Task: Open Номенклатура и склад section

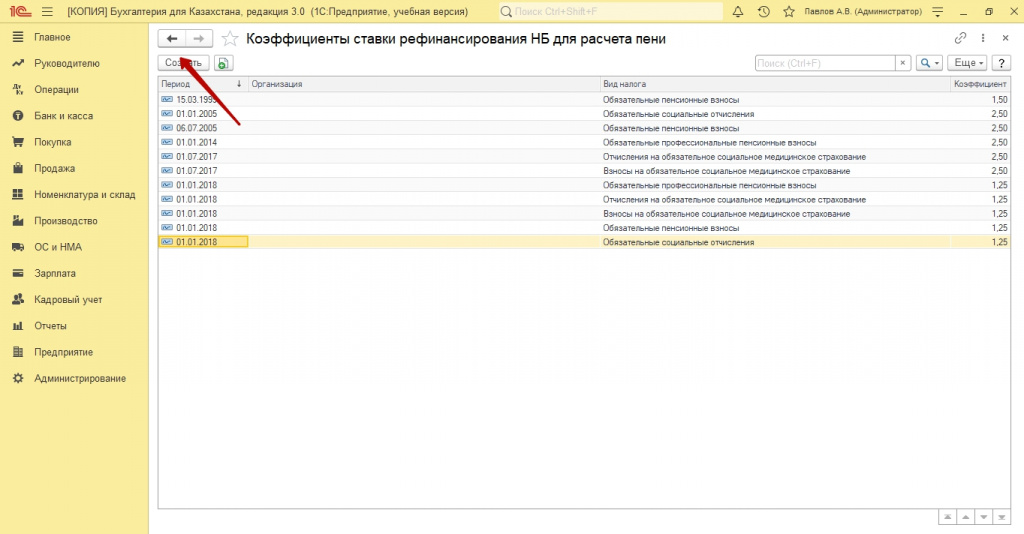Action: [x=84, y=195]
